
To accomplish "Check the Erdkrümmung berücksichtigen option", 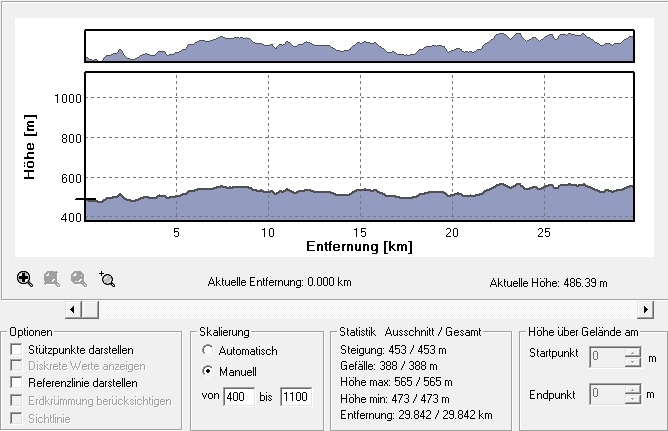I will click(x=16, y=400).
